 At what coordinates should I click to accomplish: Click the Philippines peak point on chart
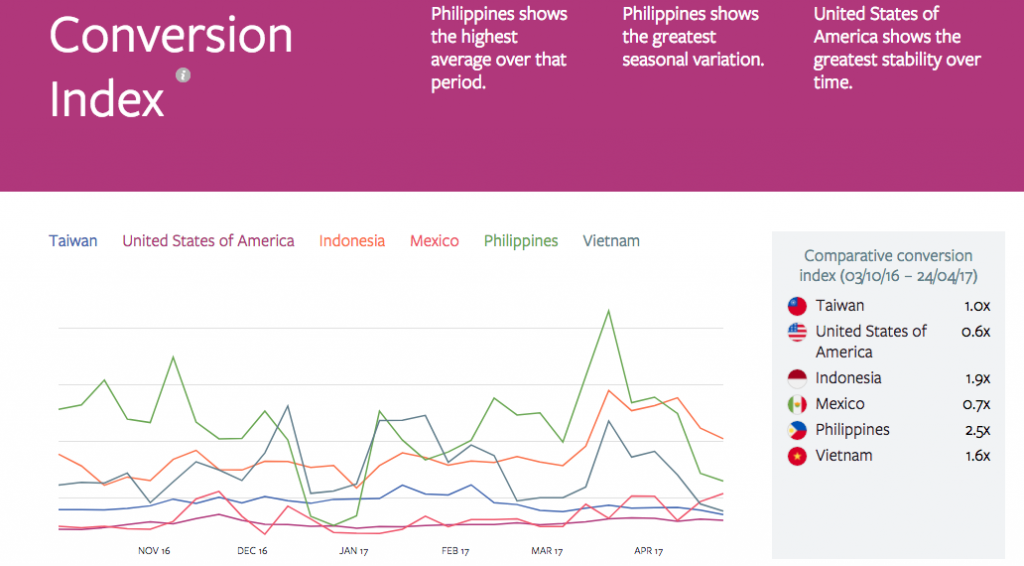[x=608, y=310]
